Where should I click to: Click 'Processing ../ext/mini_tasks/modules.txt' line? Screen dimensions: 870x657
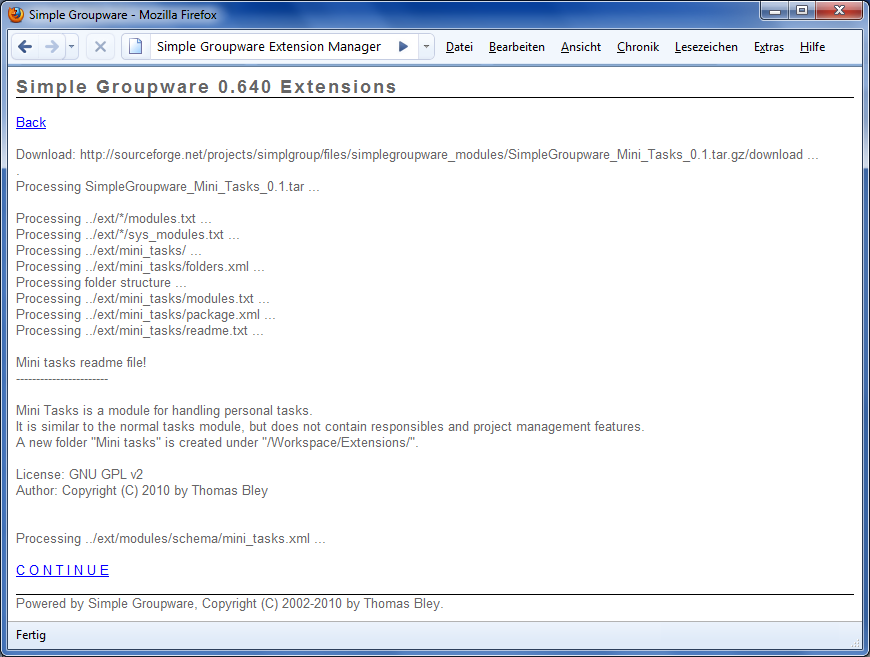point(143,299)
